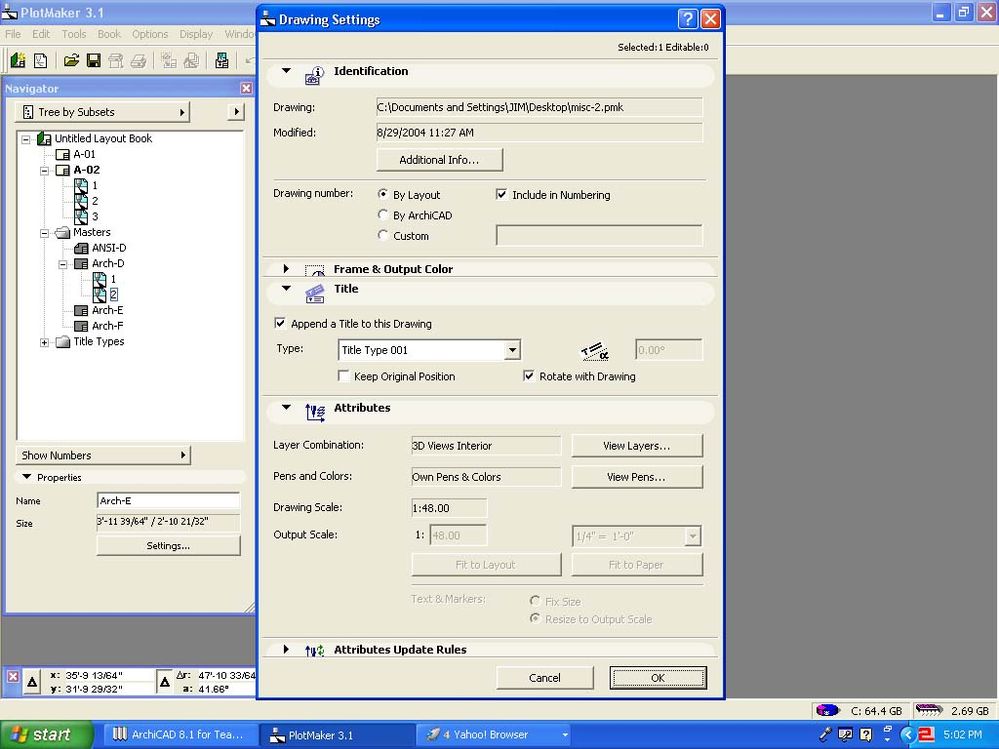This screenshot has width=999, height=749.
Task: Click the Name field containing Arch-E
Action: (x=168, y=501)
